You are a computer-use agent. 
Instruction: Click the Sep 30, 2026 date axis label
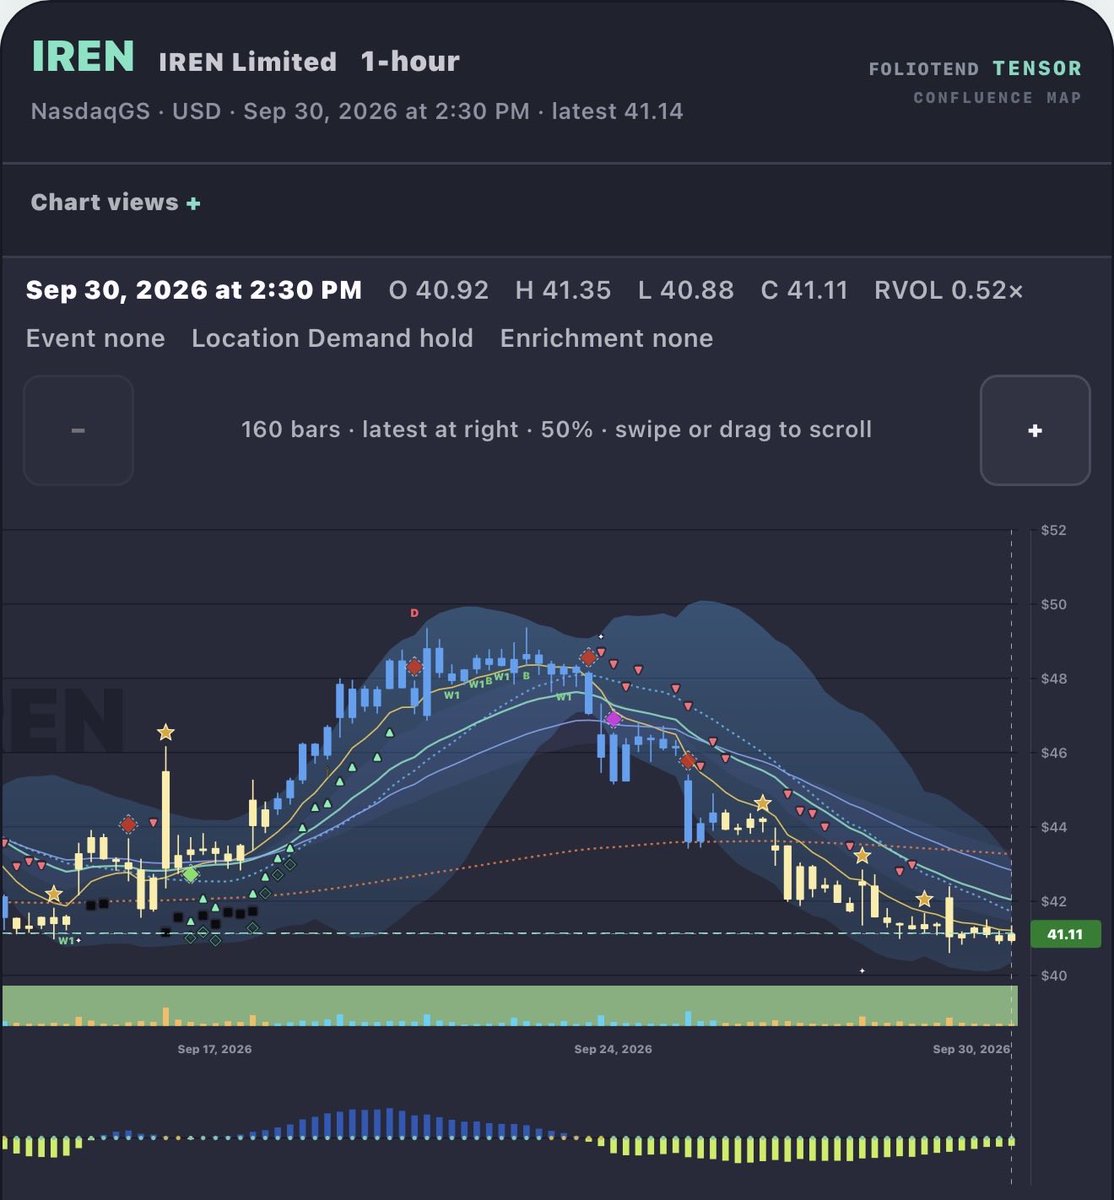point(971,1049)
